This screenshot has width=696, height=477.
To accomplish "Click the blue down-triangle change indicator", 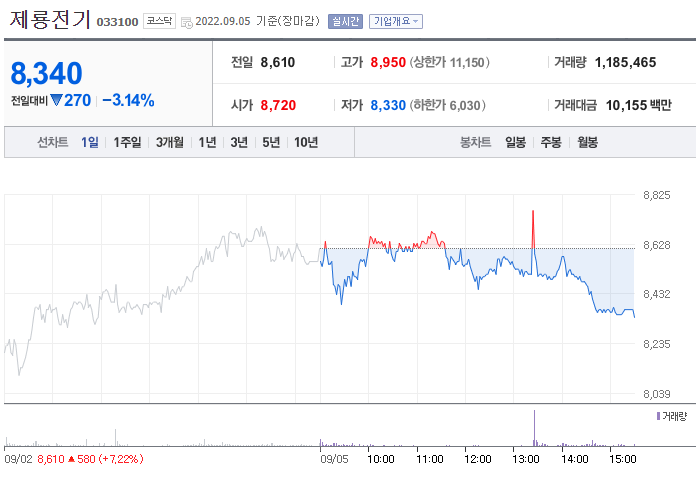I will pos(56,100).
